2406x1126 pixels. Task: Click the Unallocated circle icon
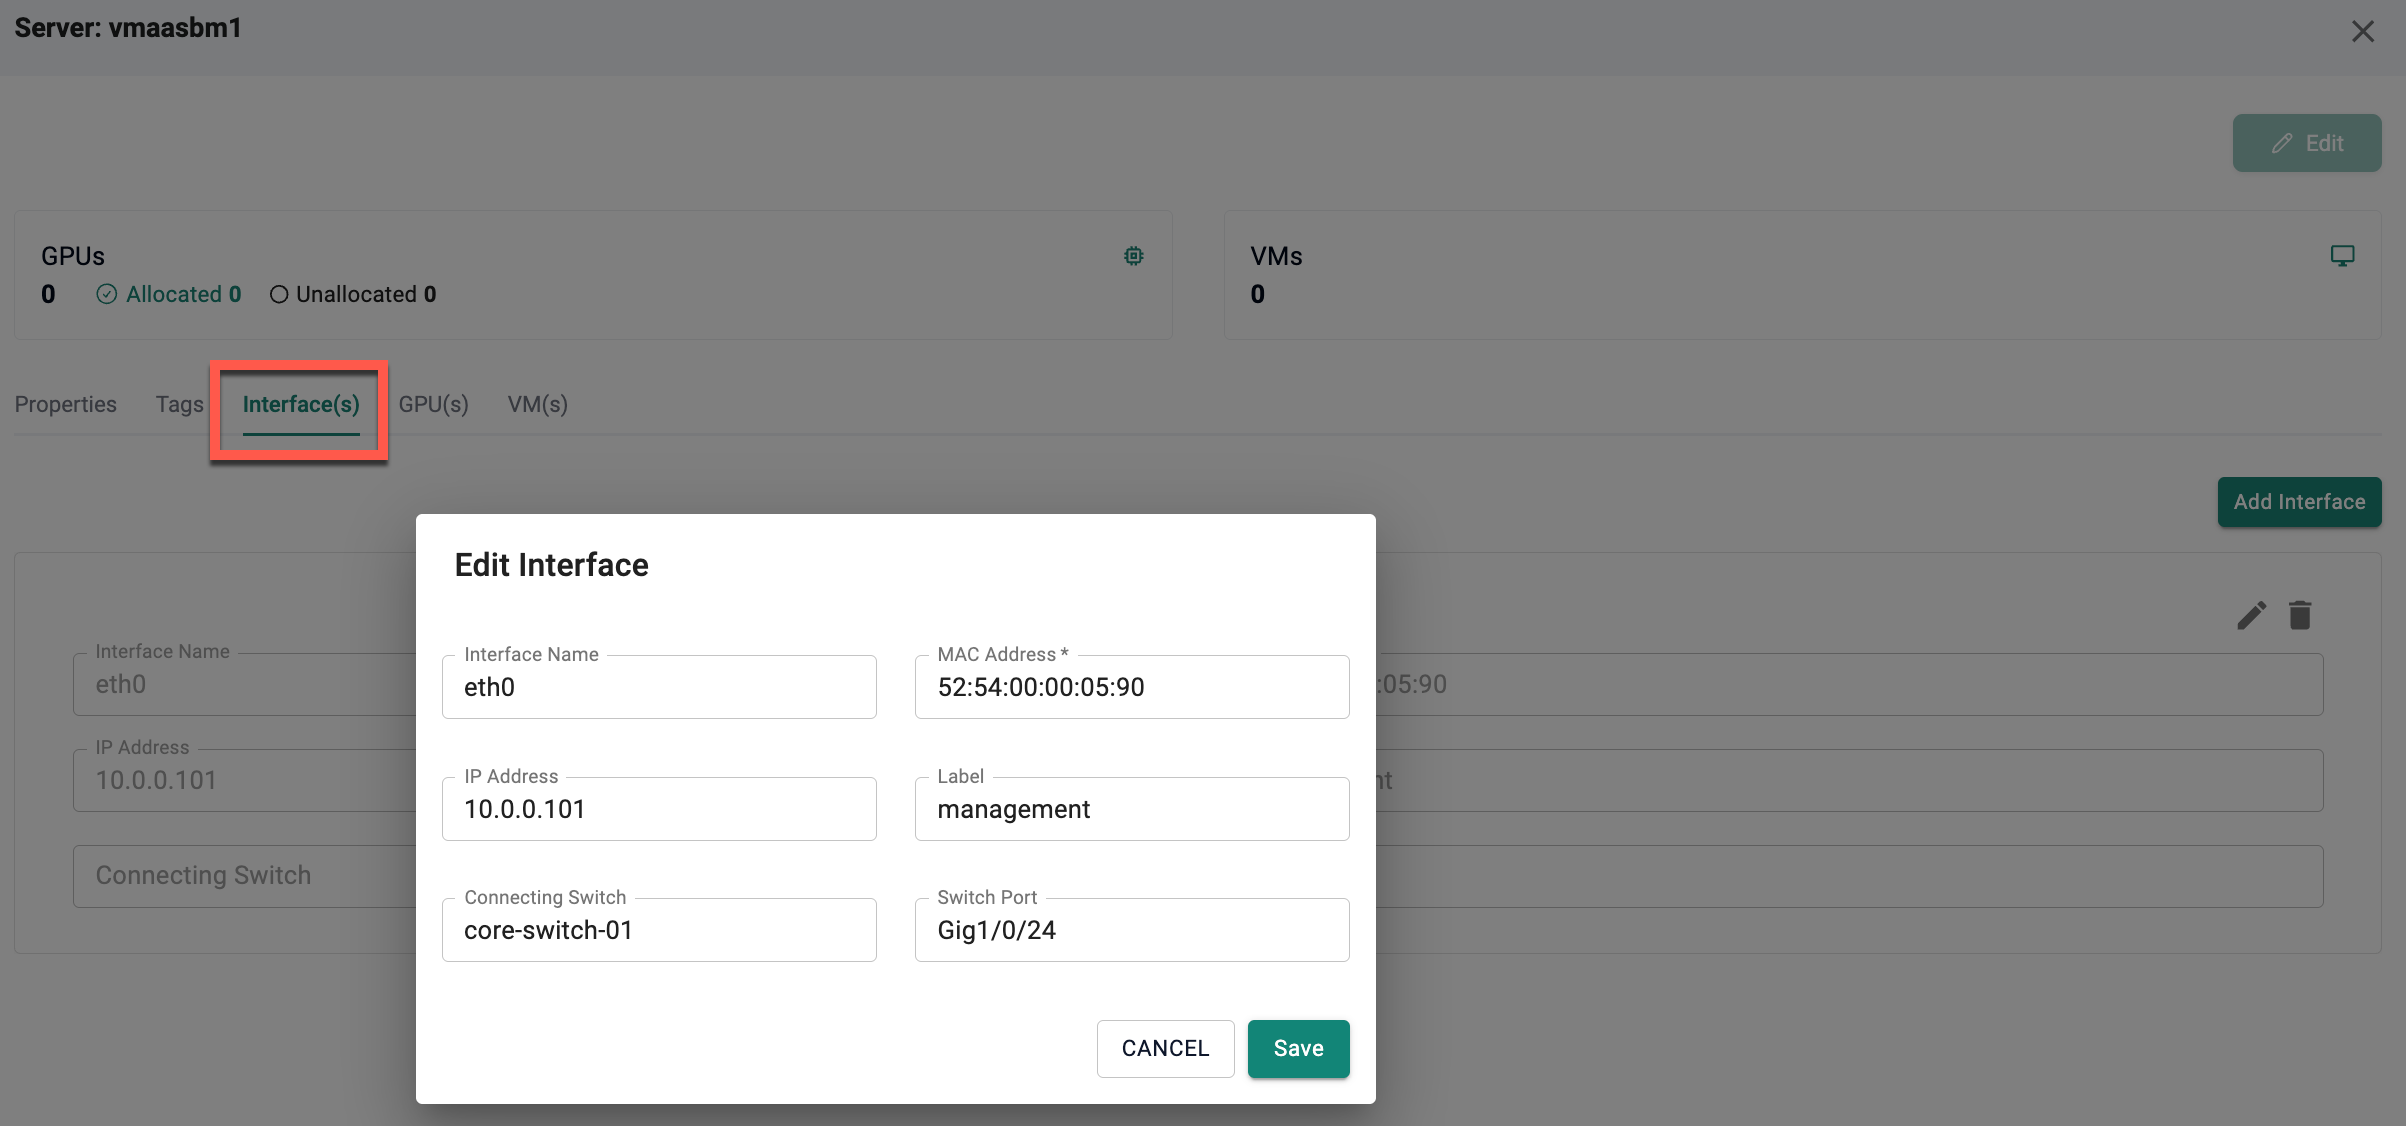279,294
